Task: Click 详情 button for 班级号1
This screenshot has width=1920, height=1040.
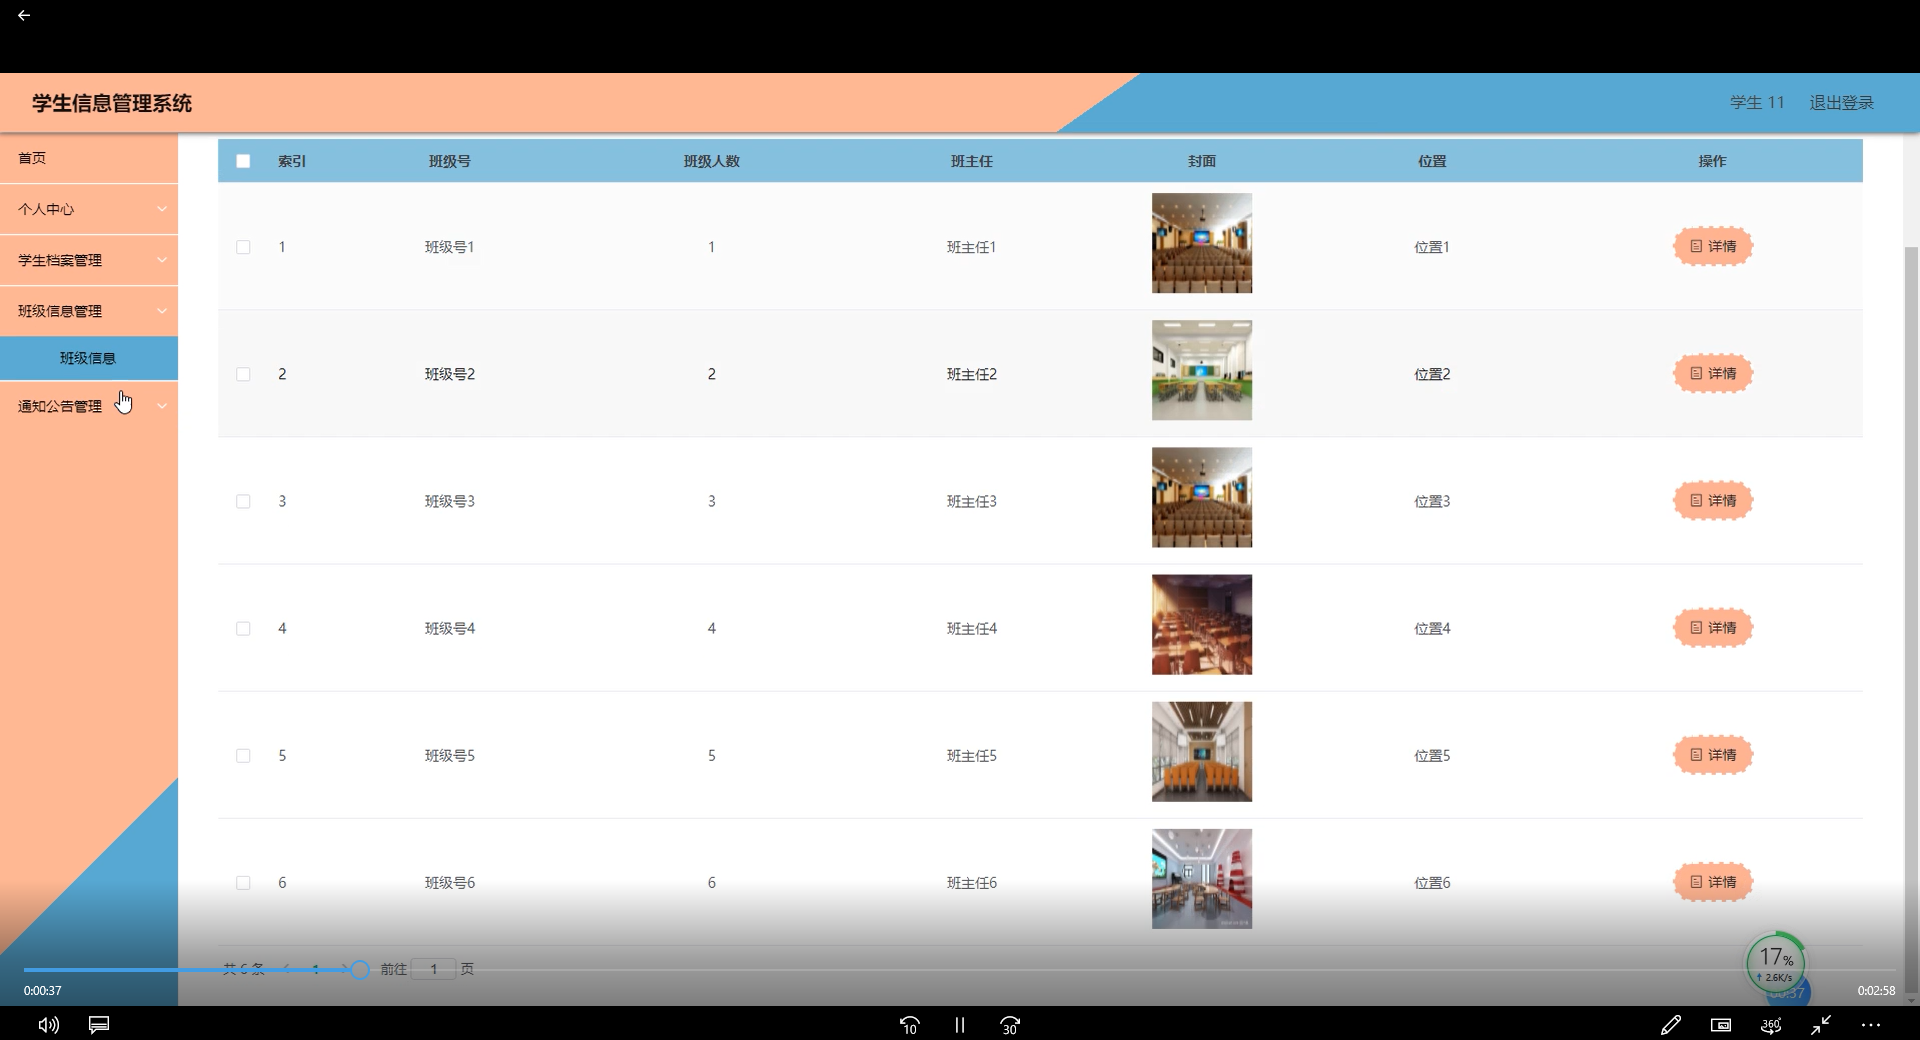Action: (x=1713, y=246)
